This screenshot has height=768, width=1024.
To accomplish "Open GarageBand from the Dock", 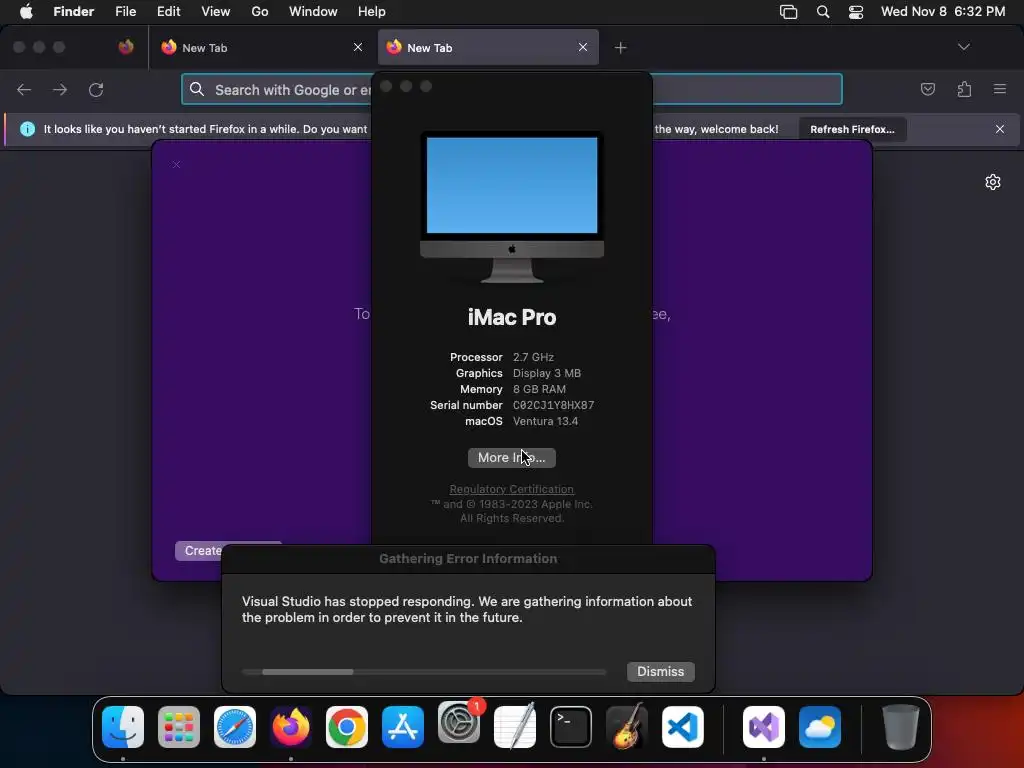I will click(x=627, y=726).
